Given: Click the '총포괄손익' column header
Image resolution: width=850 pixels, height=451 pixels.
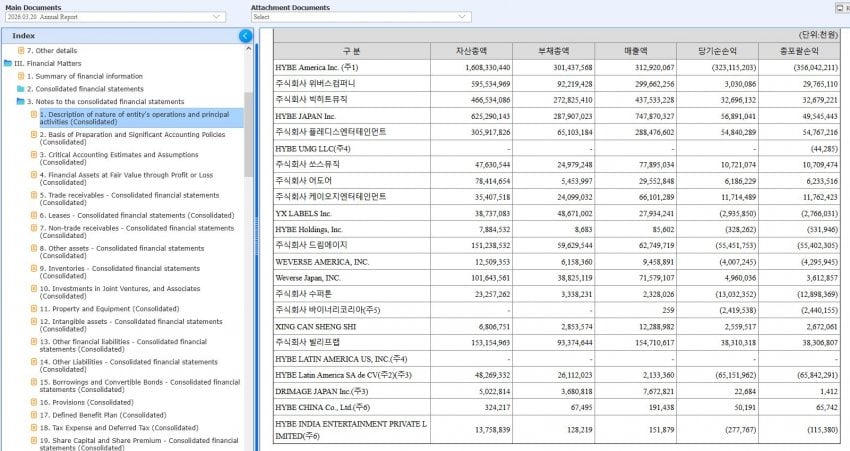Looking at the screenshot, I should [x=799, y=51].
